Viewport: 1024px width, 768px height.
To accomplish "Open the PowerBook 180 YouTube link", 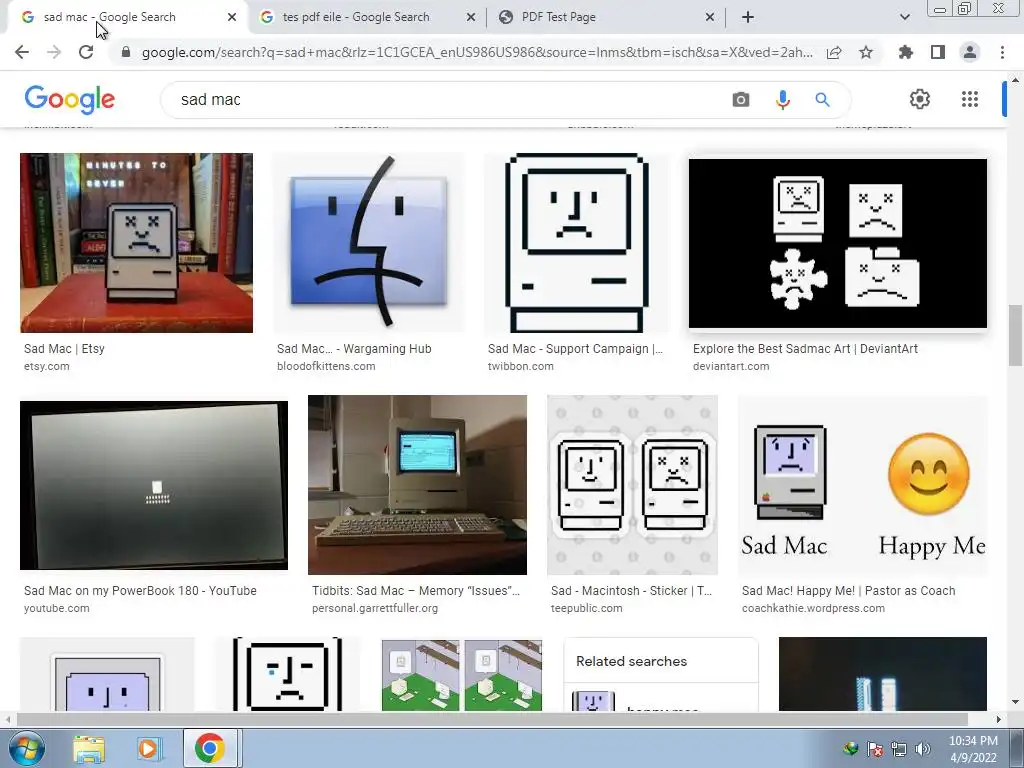I will click(140, 590).
